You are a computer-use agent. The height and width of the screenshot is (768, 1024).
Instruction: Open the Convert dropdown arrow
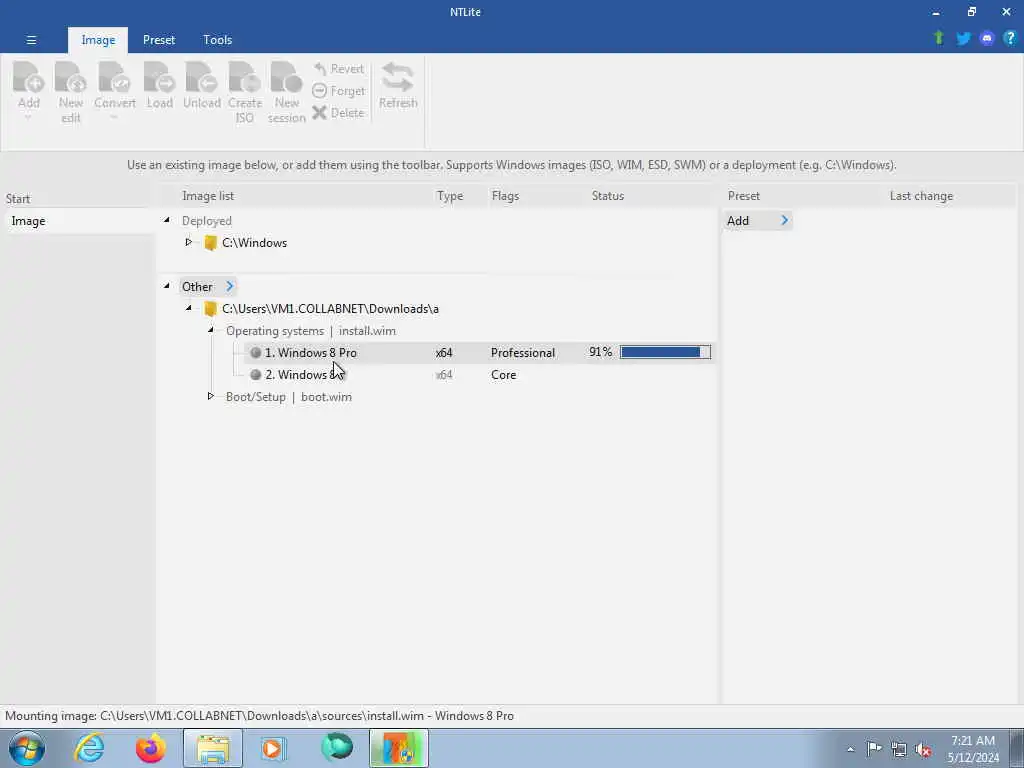[114, 119]
